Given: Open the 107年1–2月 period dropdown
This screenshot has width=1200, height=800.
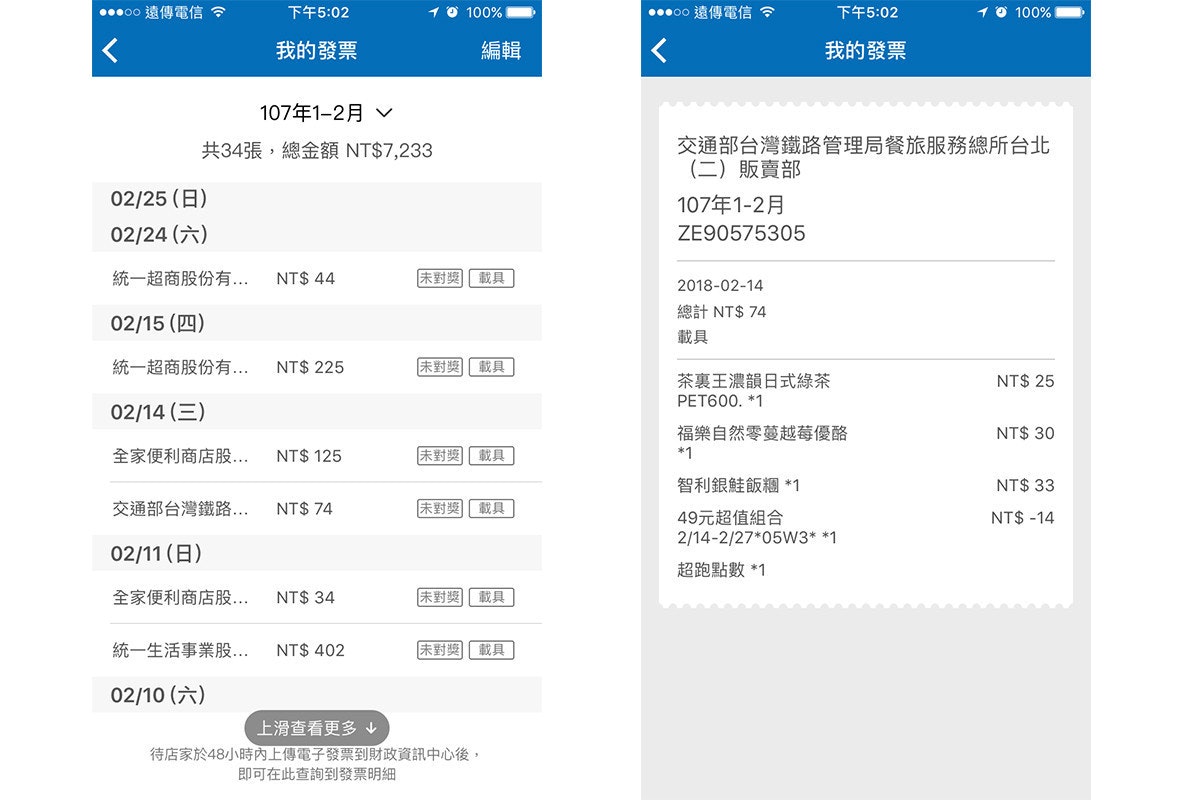Looking at the screenshot, I should pyautogui.click(x=326, y=113).
